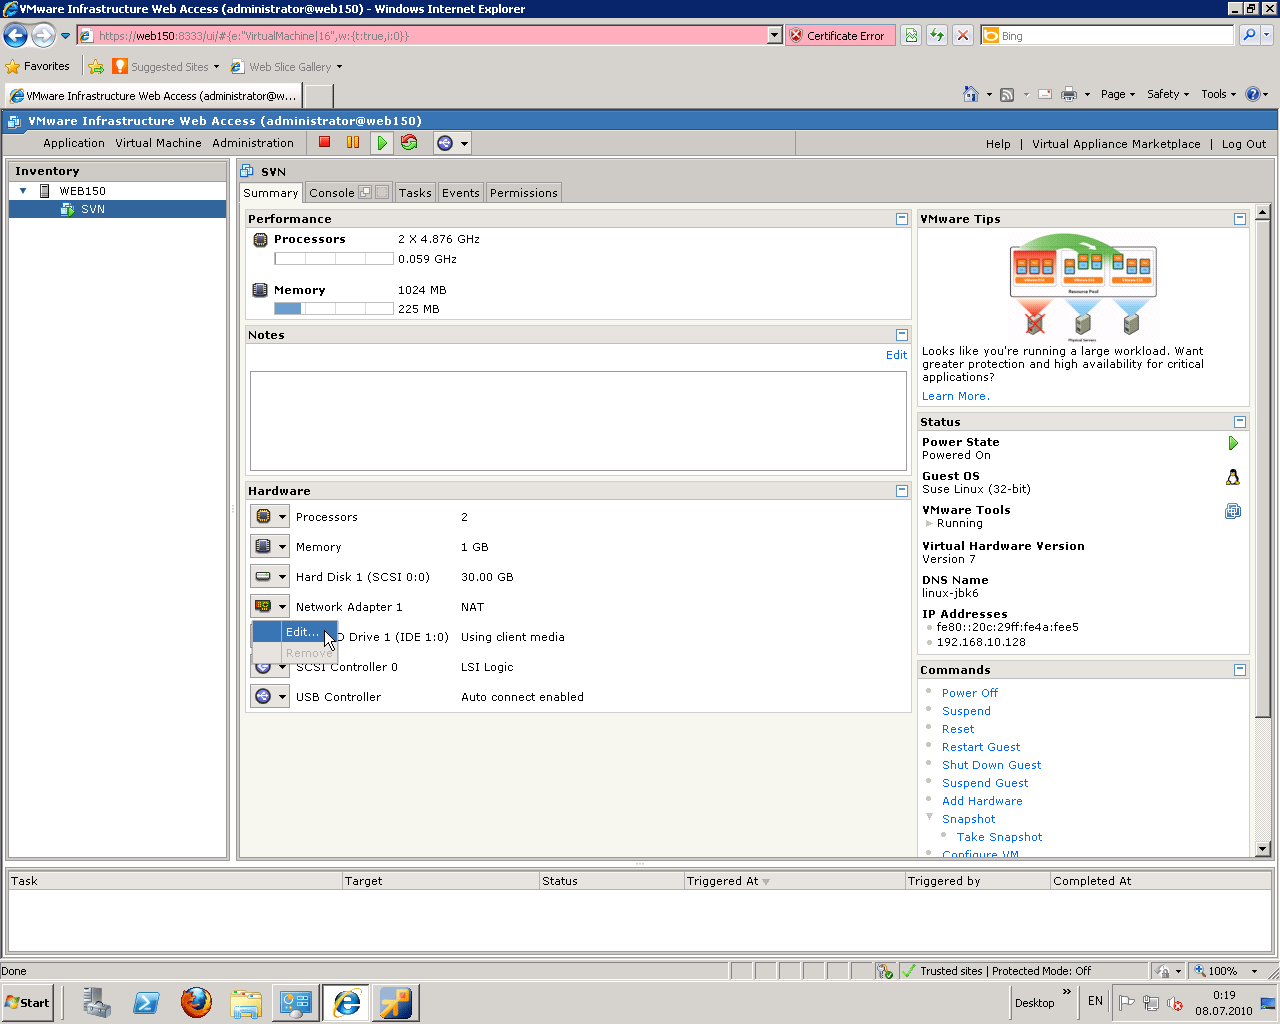Viewport: 1280px width, 1024px height.
Task: Collapse the Performance panel
Action: [x=902, y=219]
